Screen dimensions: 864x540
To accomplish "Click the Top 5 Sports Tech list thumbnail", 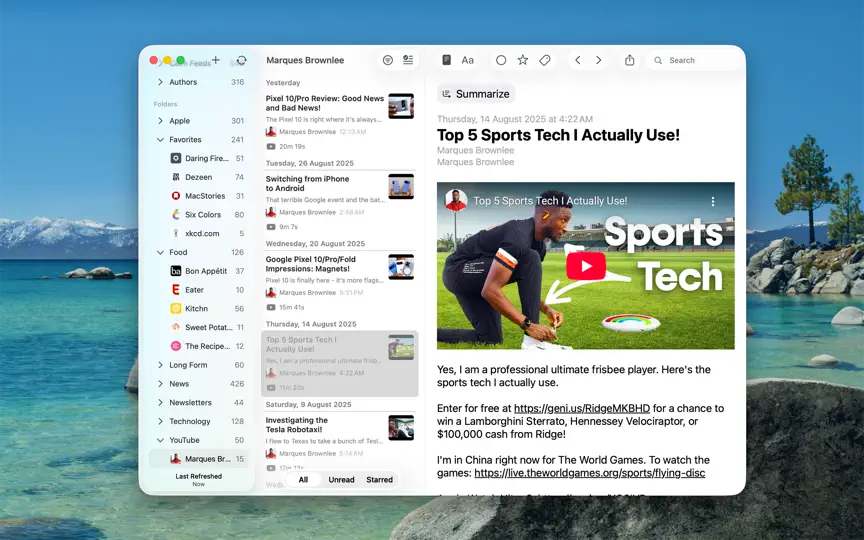I will [401, 347].
